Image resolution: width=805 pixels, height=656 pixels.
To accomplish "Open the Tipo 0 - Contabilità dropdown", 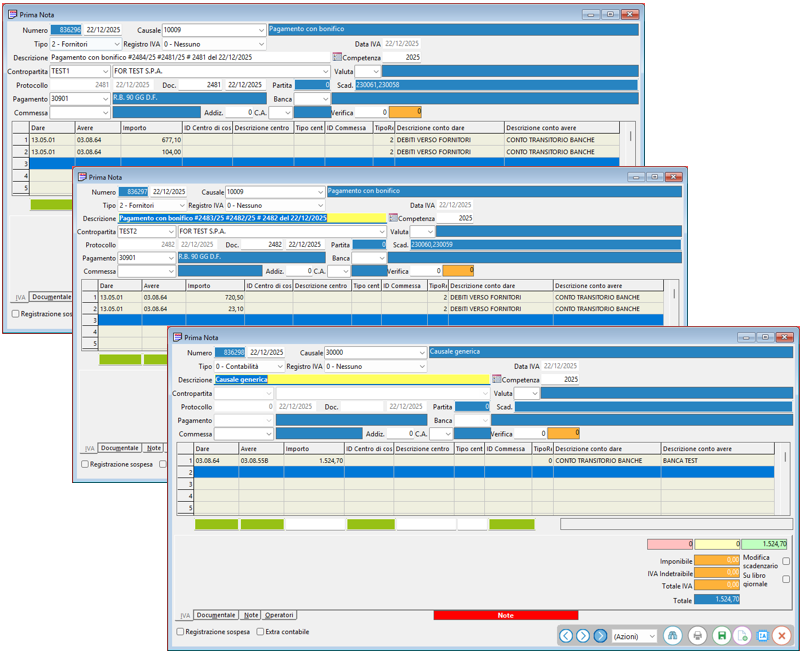I will click(278, 367).
